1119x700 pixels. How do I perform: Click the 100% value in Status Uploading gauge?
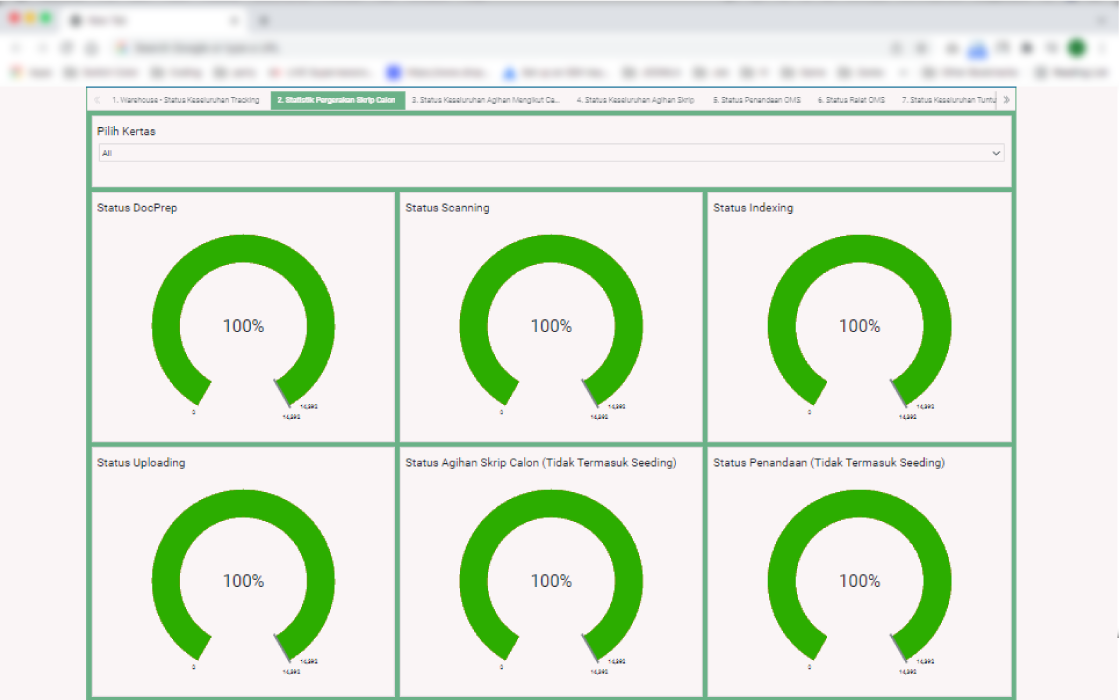click(243, 581)
